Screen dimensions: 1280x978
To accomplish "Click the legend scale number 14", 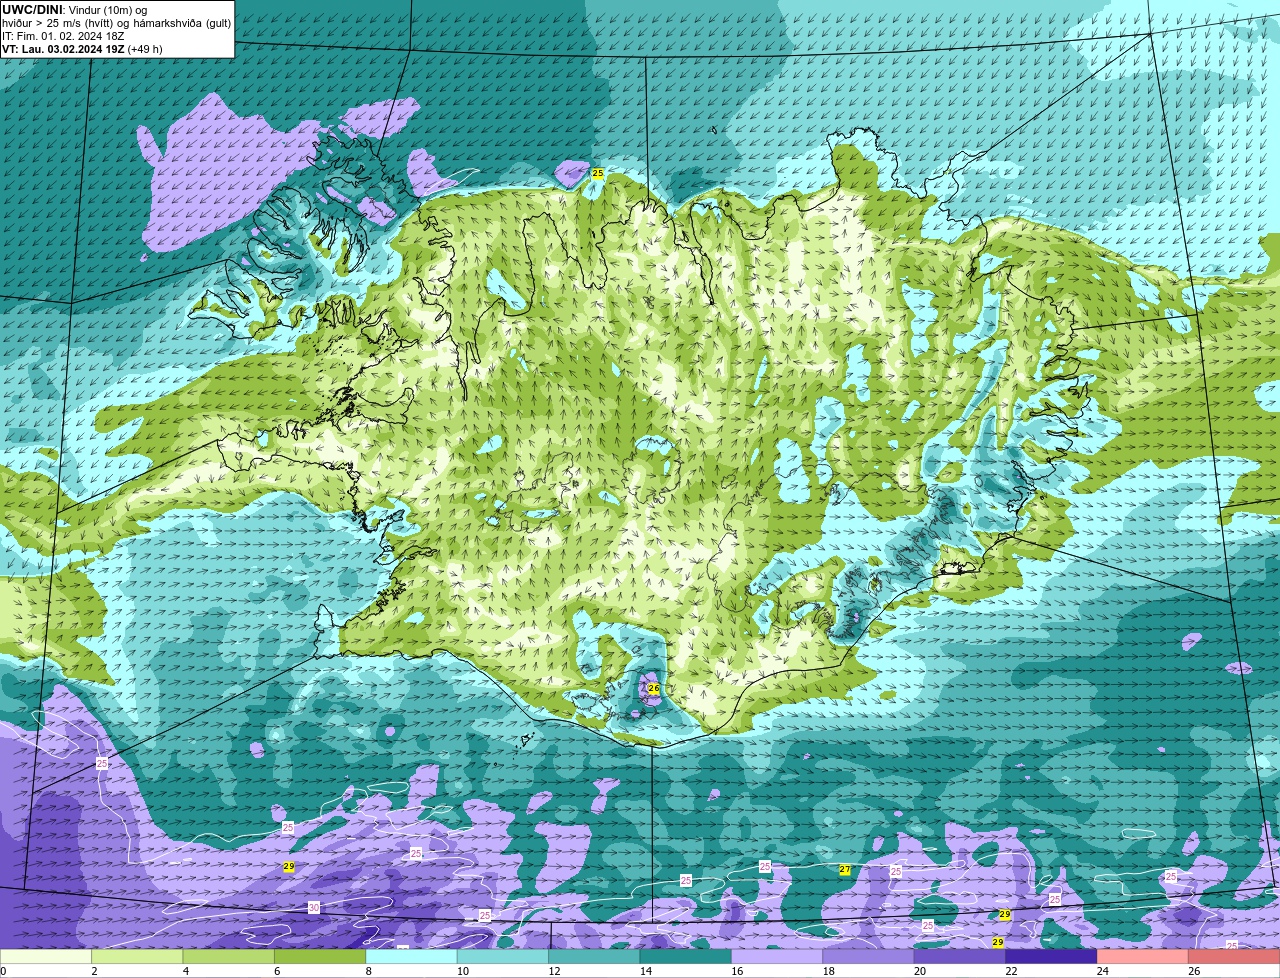I will (645, 971).
